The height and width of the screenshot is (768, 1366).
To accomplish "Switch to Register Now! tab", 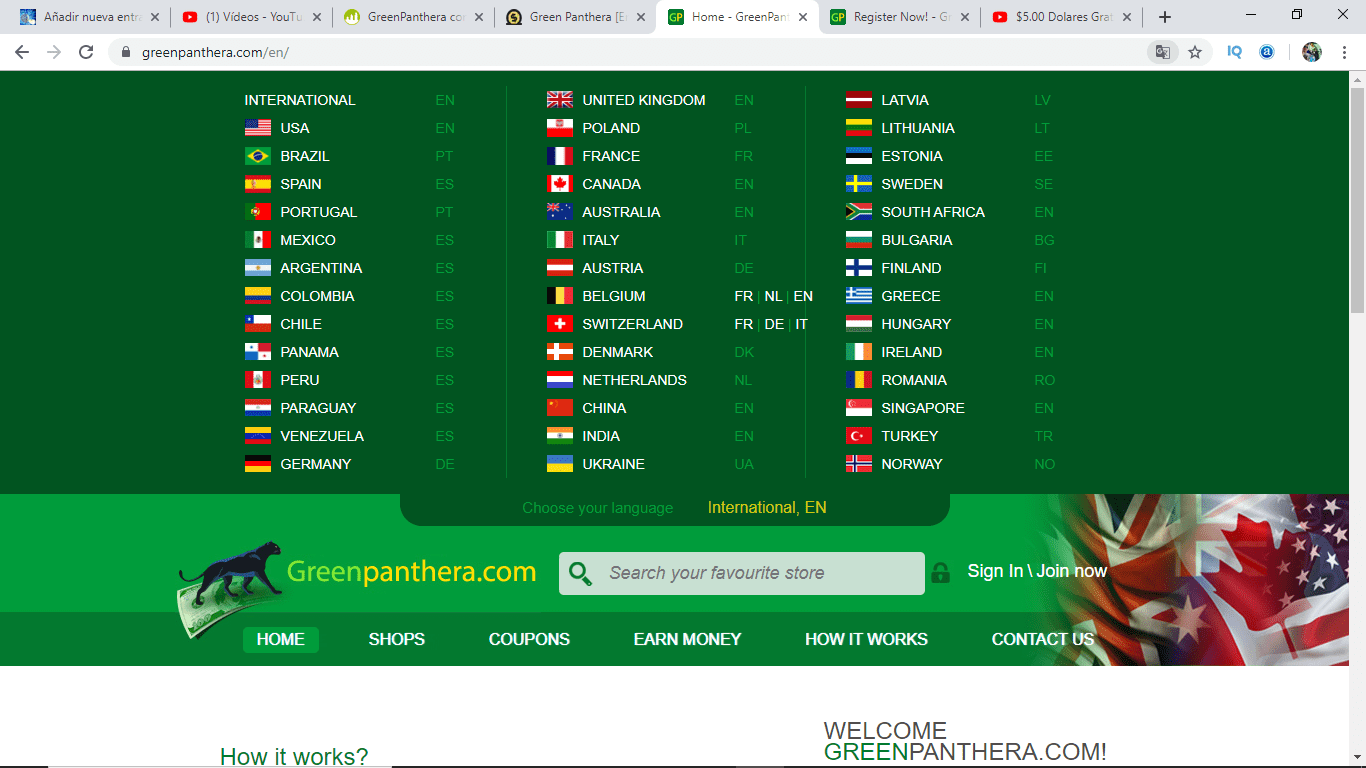I will tap(900, 17).
